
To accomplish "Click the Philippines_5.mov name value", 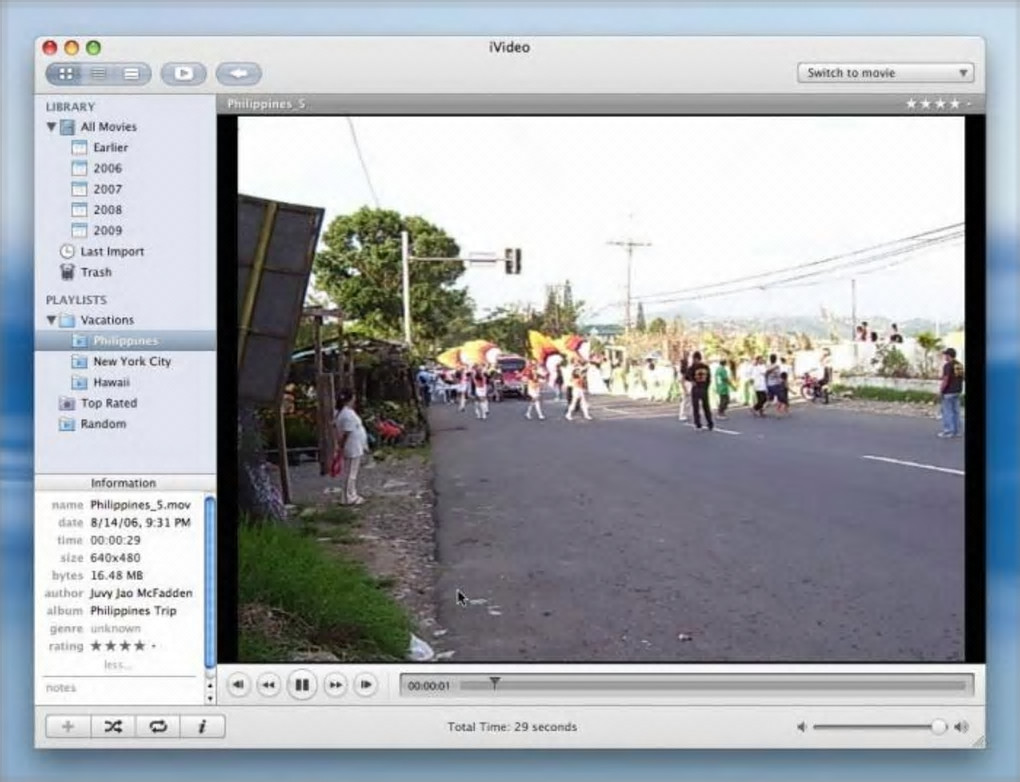I will [141, 505].
